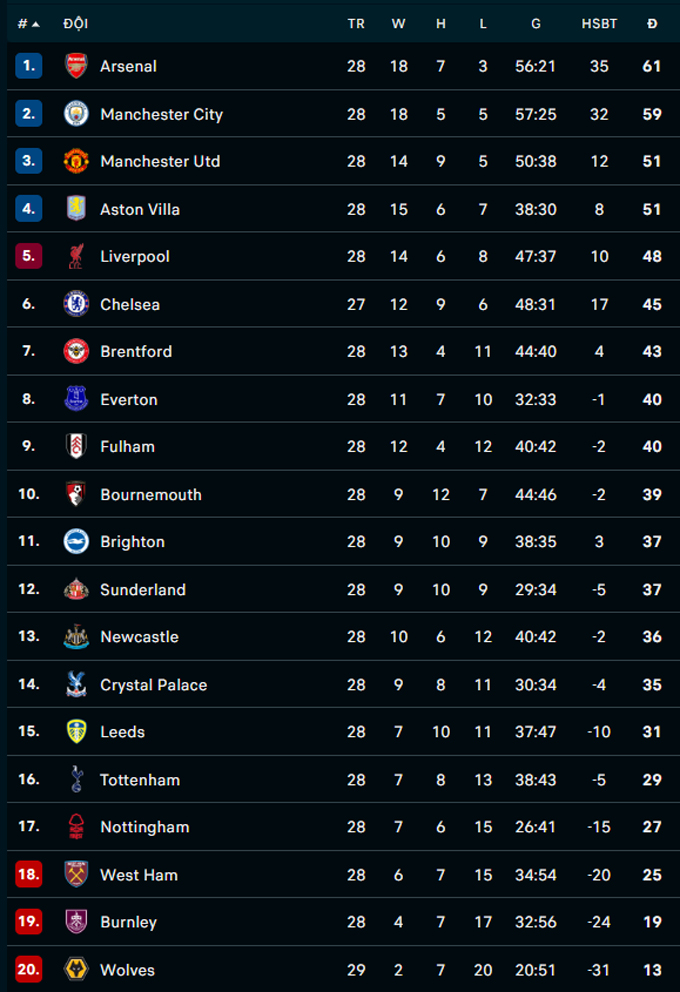Click the dark red position 5 badge
Image resolution: width=680 pixels, height=992 pixels.
(x=29, y=256)
